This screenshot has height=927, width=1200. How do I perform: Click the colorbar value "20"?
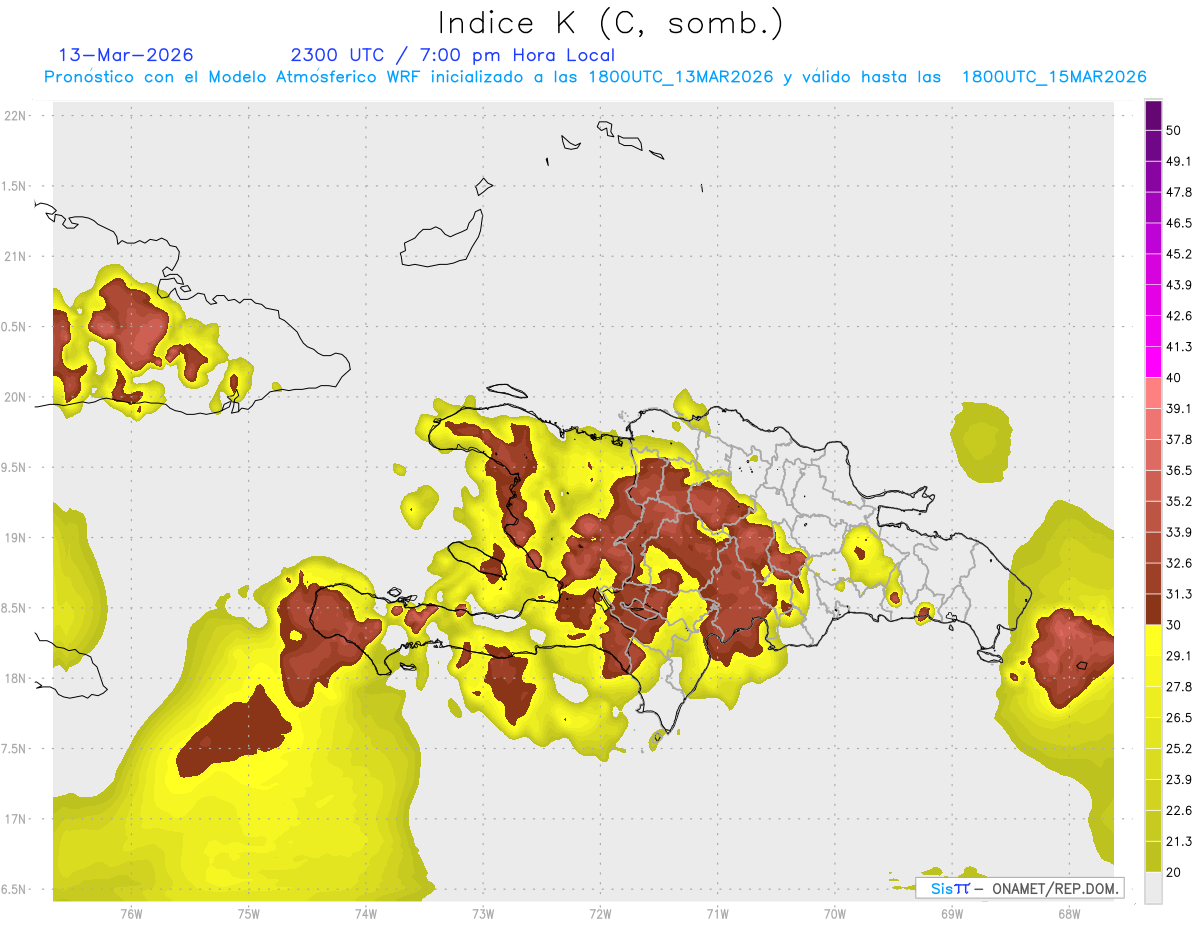coord(1174,872)
